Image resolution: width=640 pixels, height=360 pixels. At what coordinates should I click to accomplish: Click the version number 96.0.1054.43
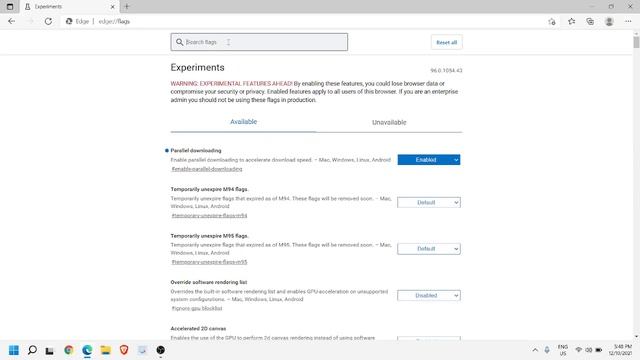(446, 71)
